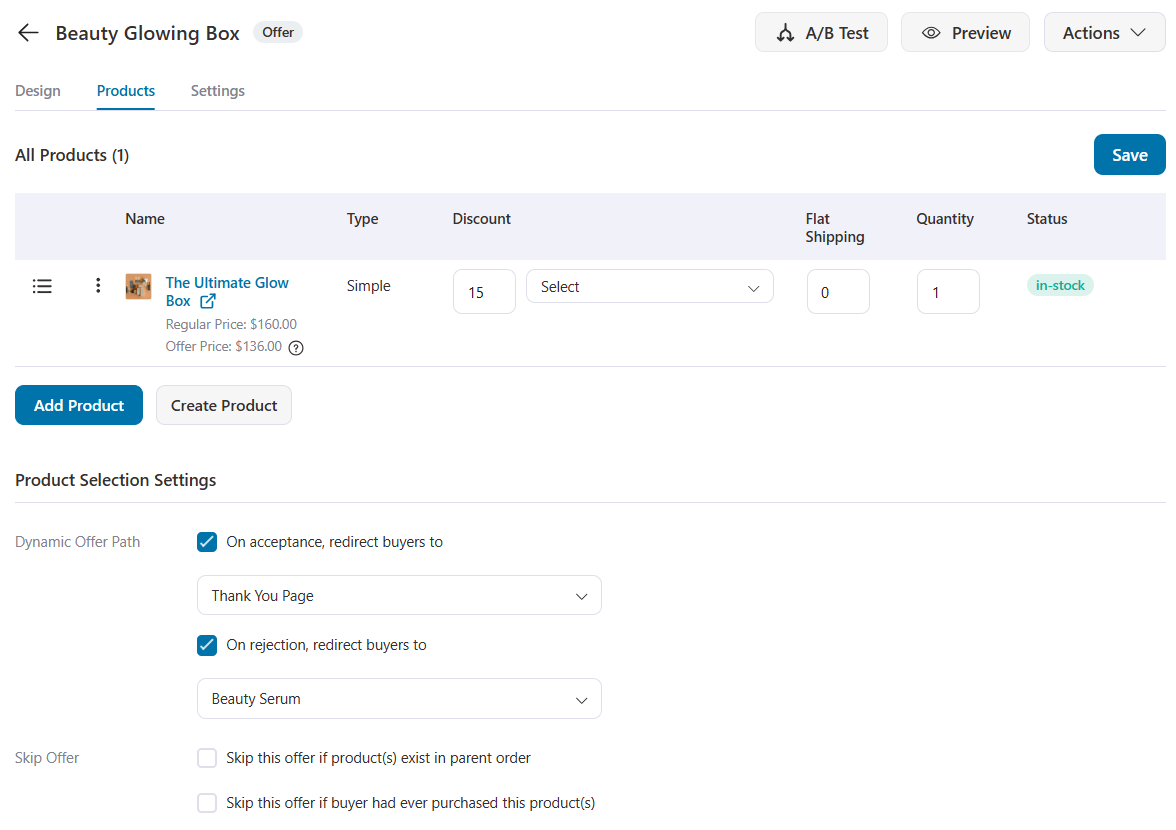Screen dimensions: 1176x830
Task: Click the Quantity column header
Action: [x=945, y=219]
